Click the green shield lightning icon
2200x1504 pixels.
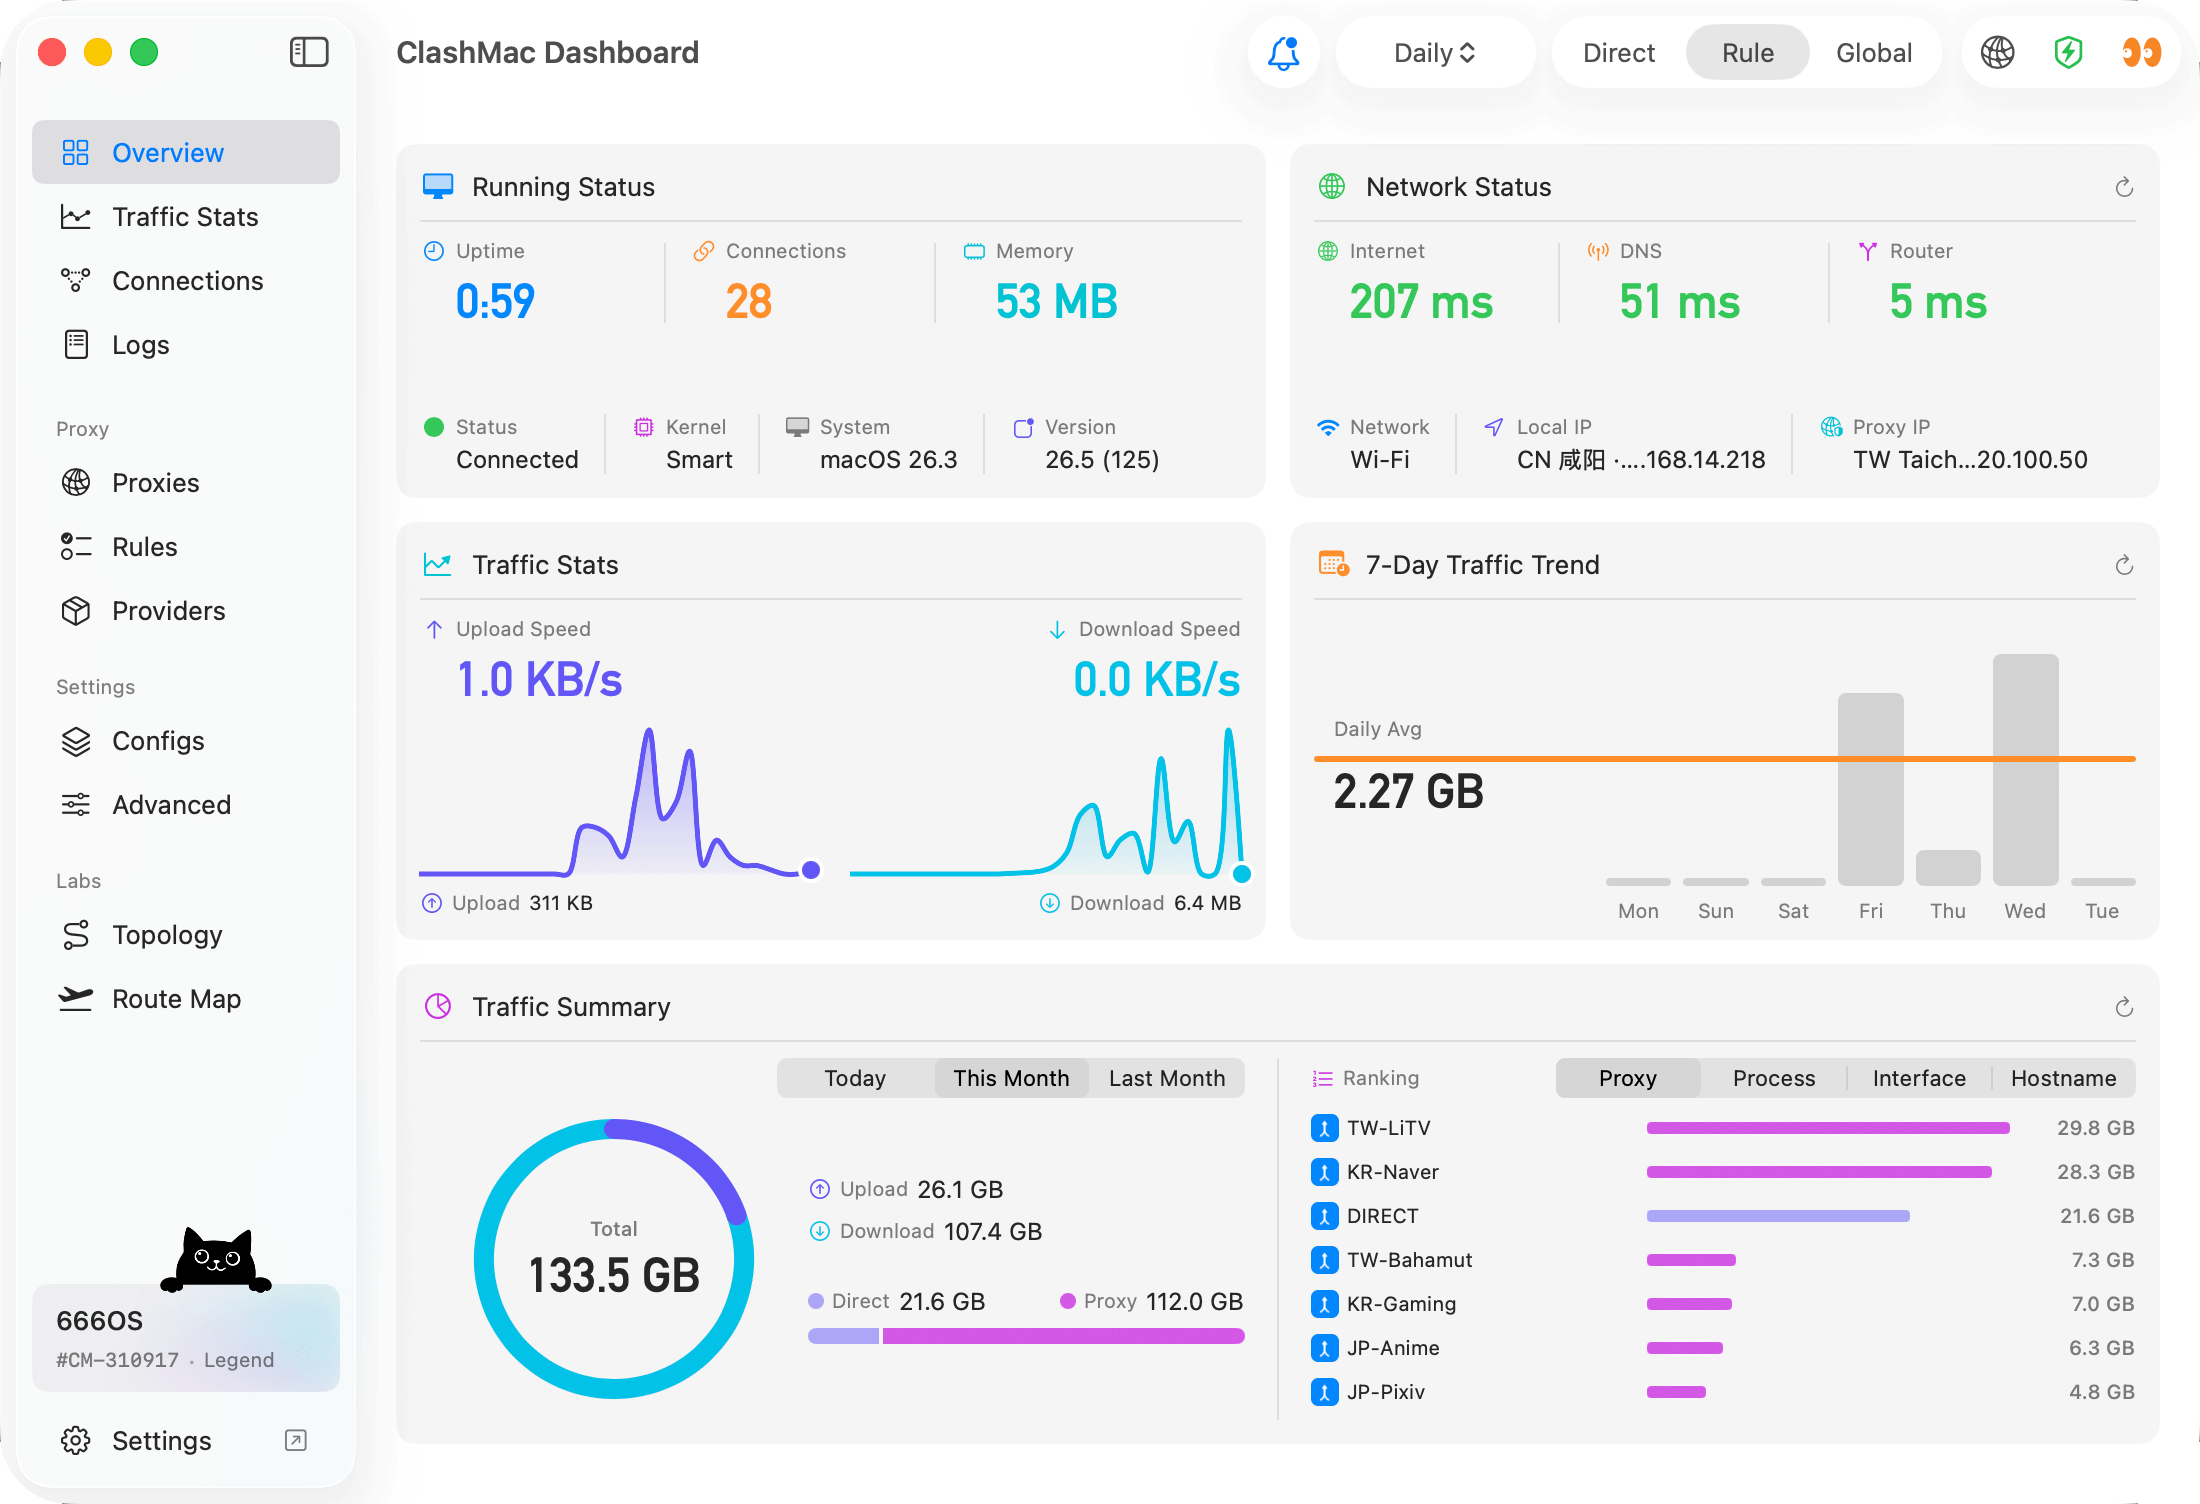(x=2069, y=53)
